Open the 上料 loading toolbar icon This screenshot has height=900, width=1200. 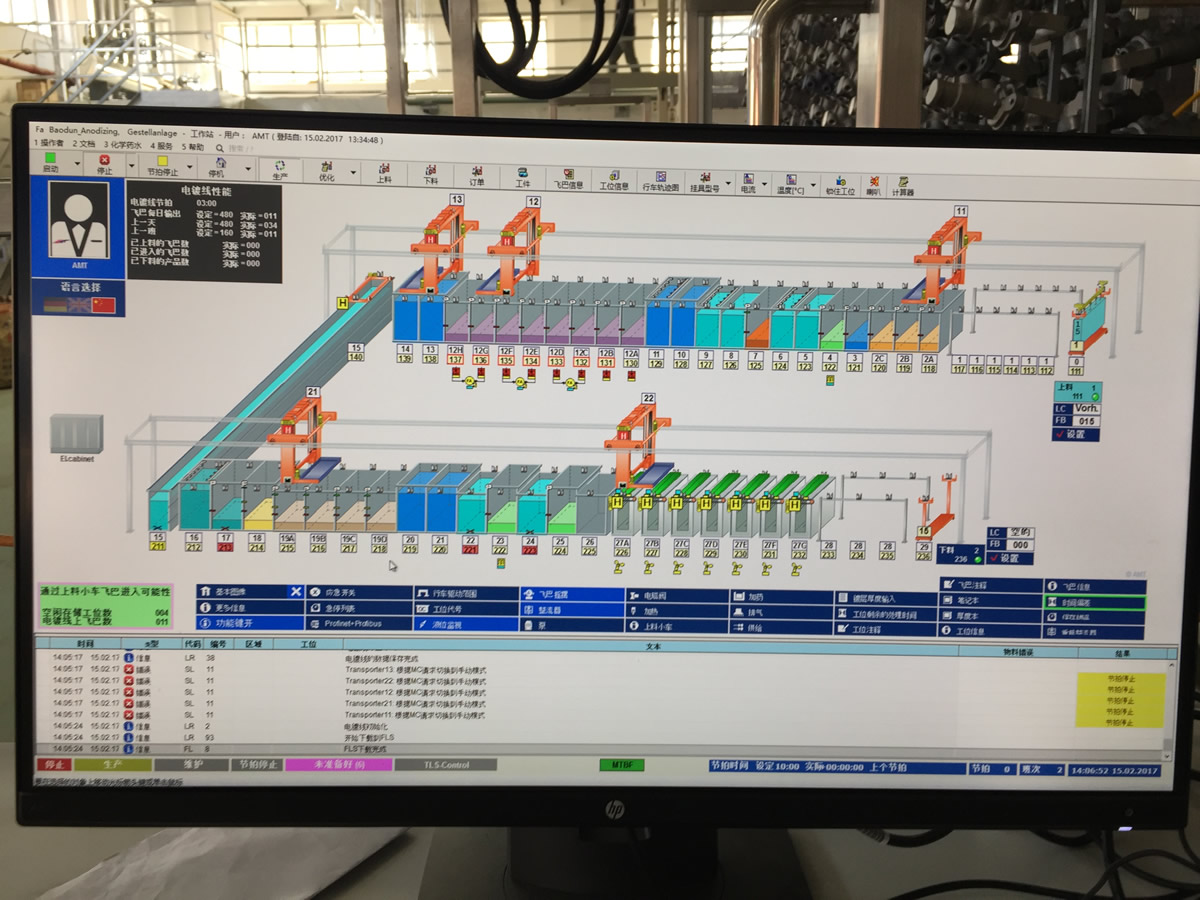383,171
